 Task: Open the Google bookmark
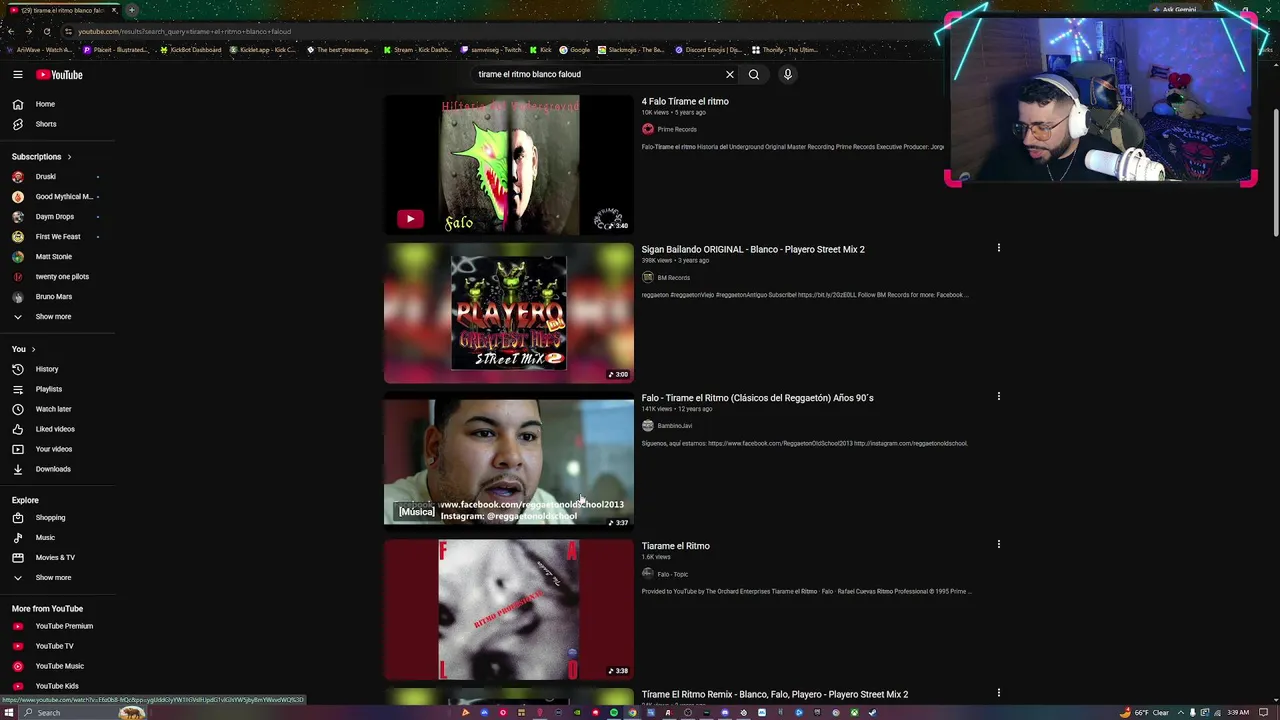(x=574, y=50)
